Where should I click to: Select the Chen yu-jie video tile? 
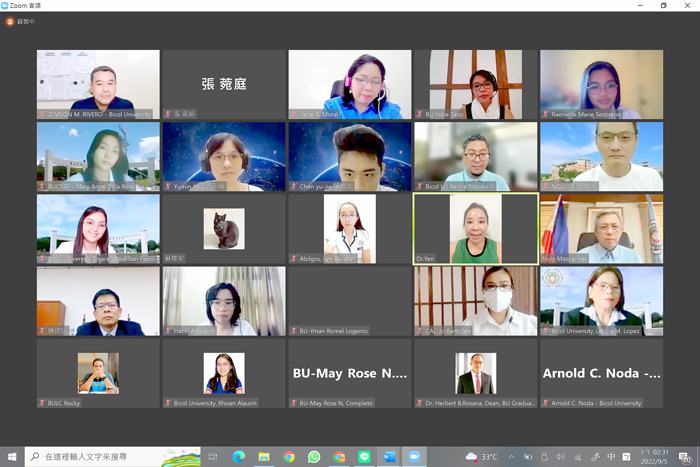pos(350,157)
